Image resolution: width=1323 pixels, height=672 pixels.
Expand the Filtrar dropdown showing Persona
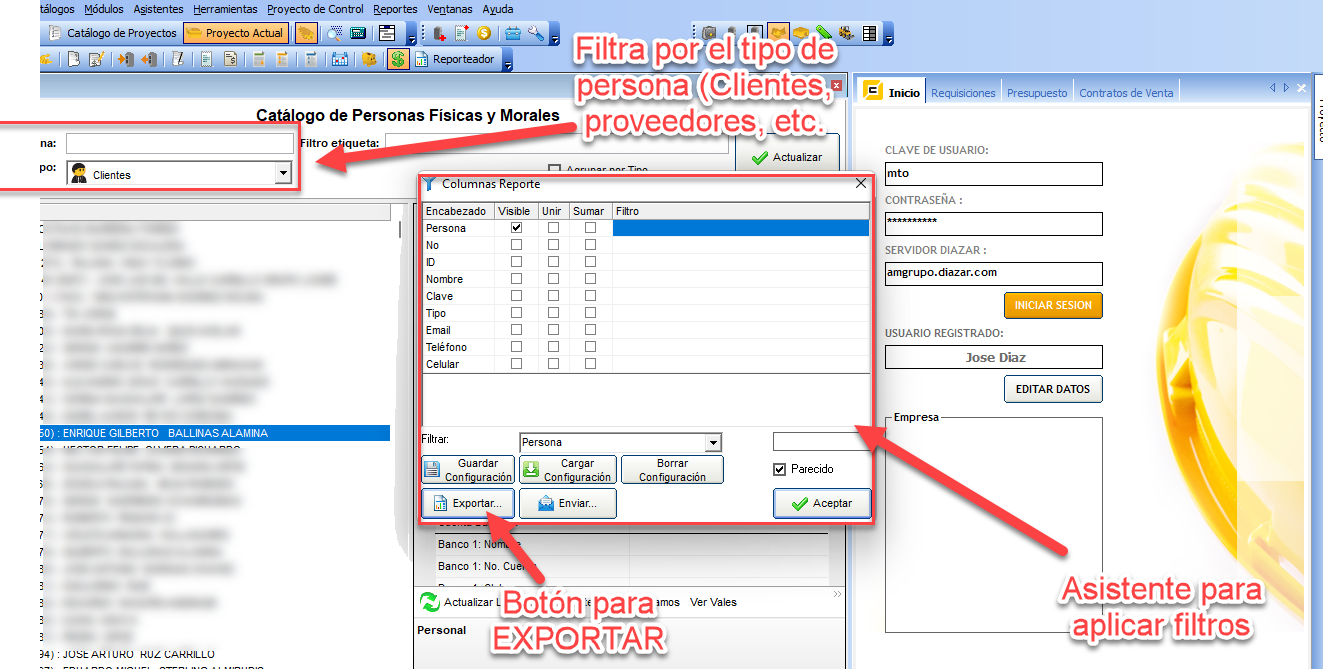click(x=714, y=442)
